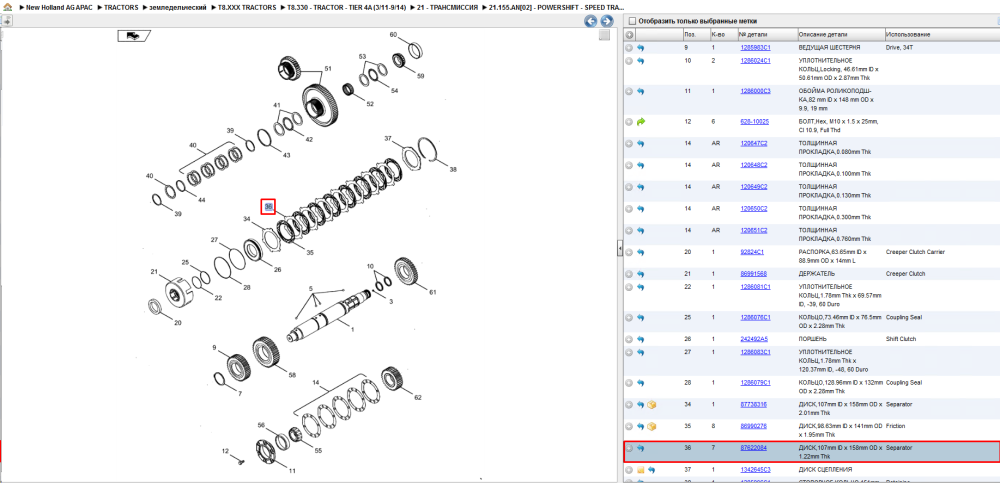Click the package box icon for part 86990276

(652, 426)
